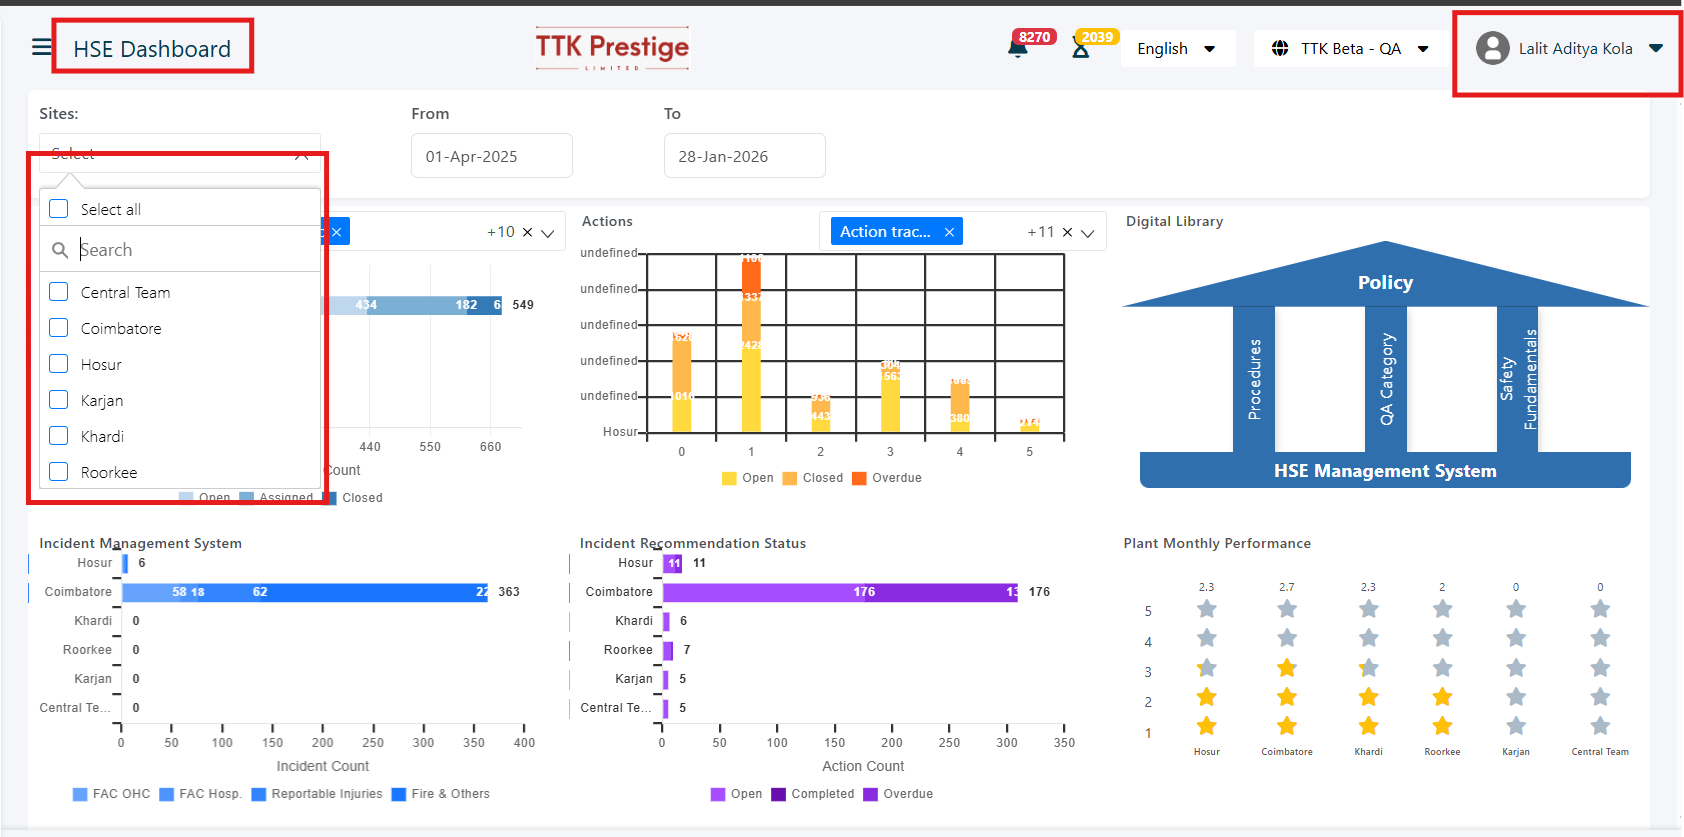Screen dimensions: 1684x837
Task: Open the Safety Fundamentals pillar
Action: [x=1517, y=379]
